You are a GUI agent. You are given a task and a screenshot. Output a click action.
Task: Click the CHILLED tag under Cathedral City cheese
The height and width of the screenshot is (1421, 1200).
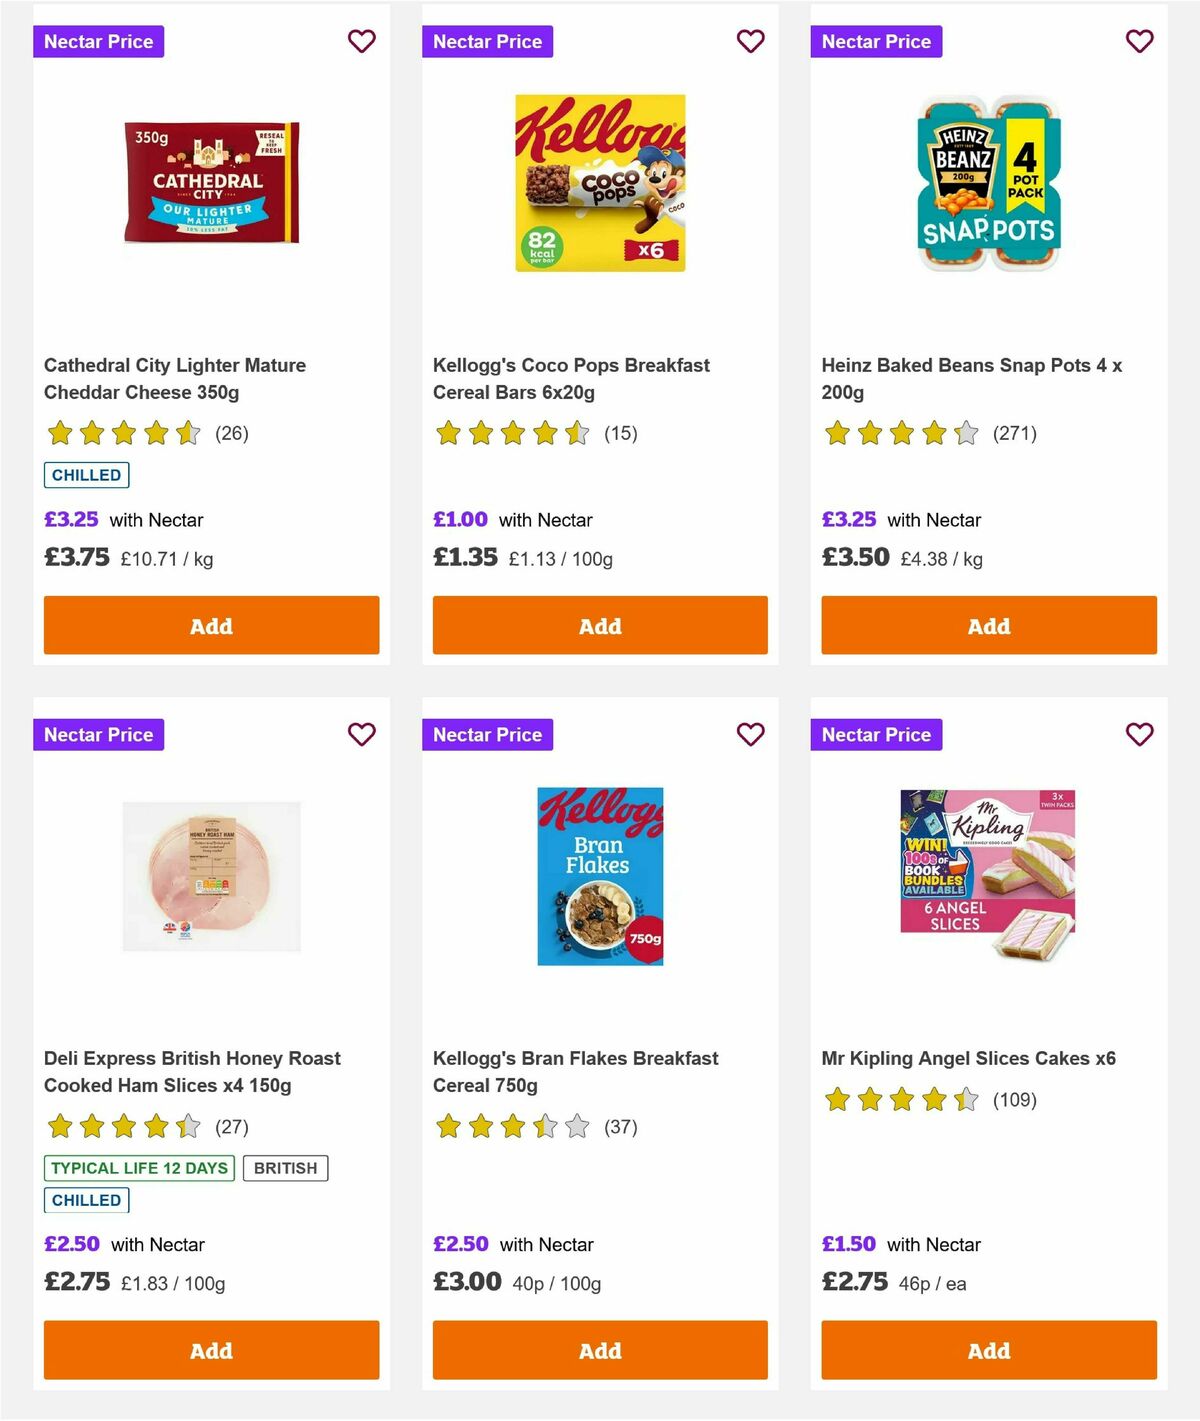(x=86, y=474)
